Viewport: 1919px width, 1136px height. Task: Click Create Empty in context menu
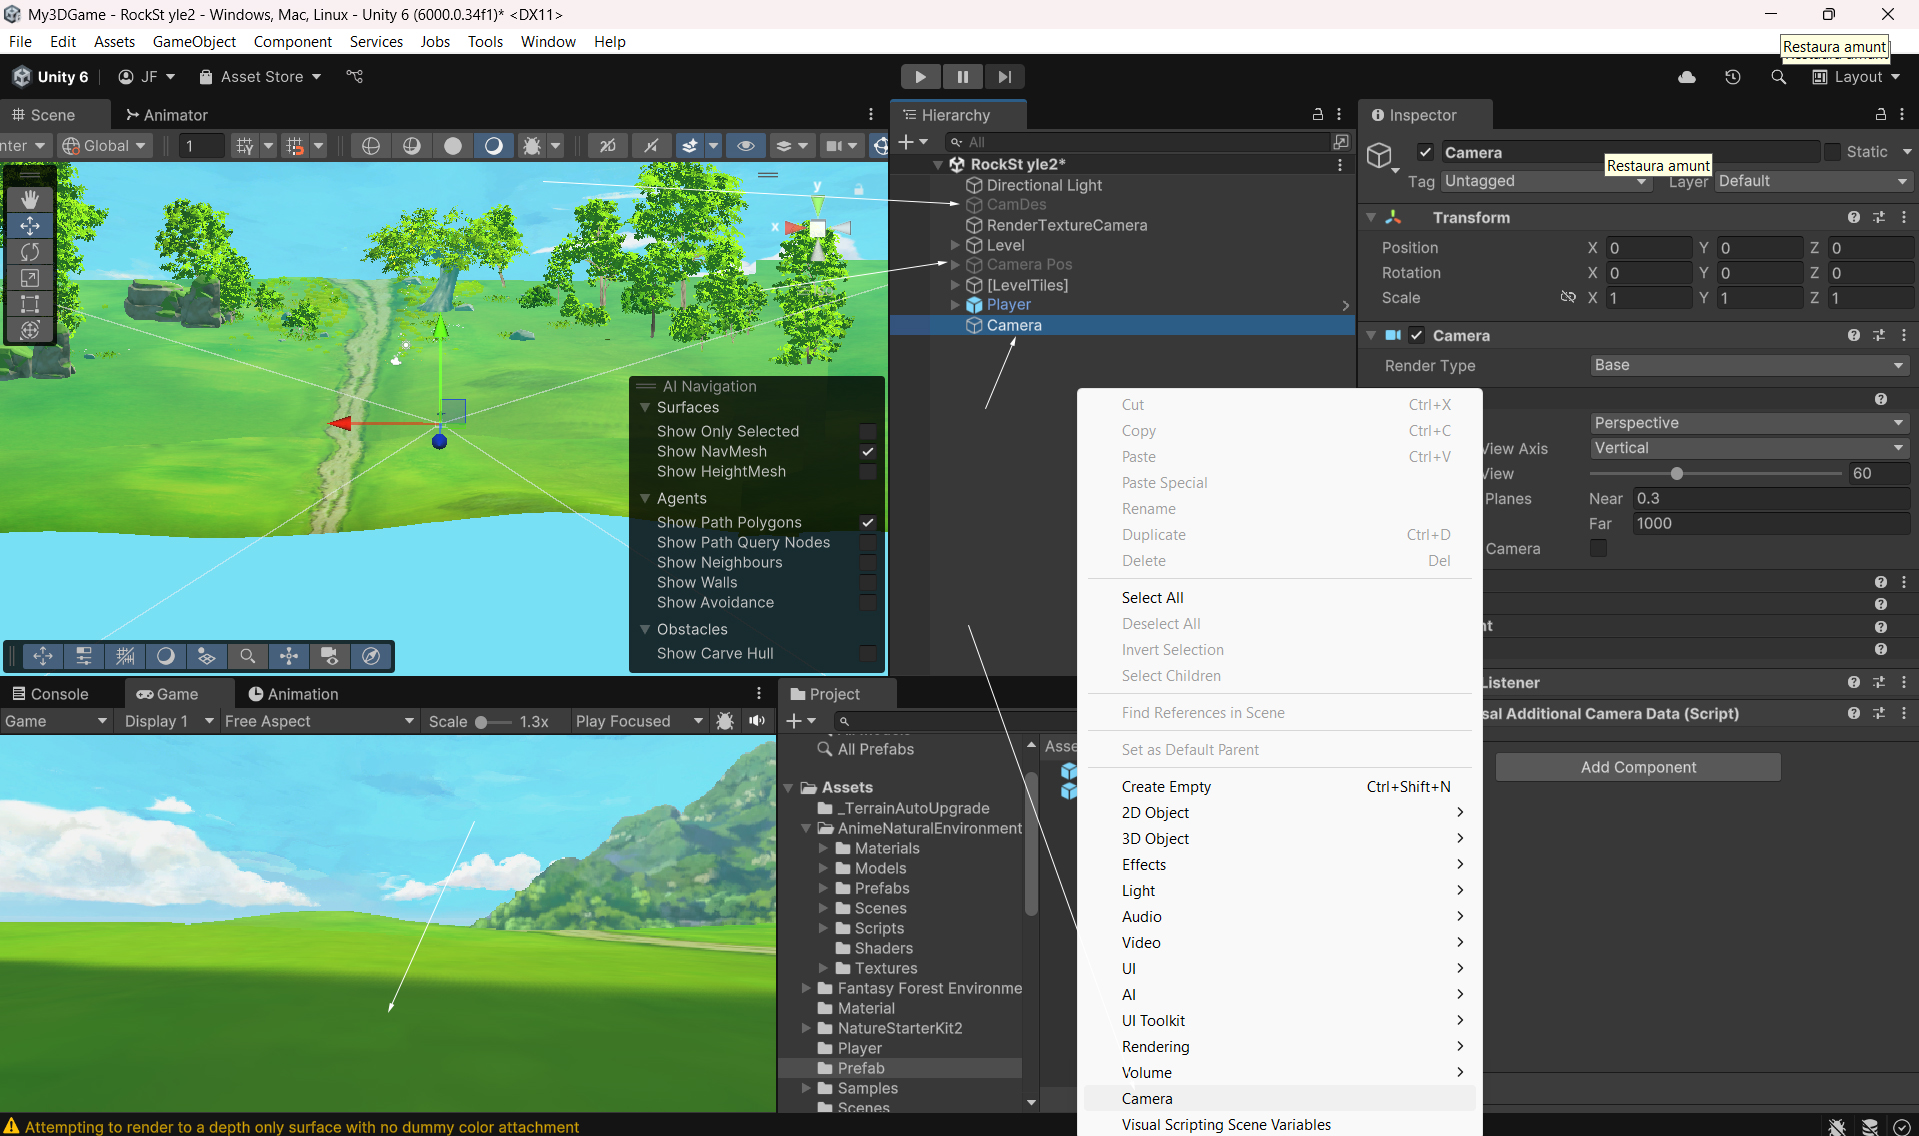[x=1166, y=787]
